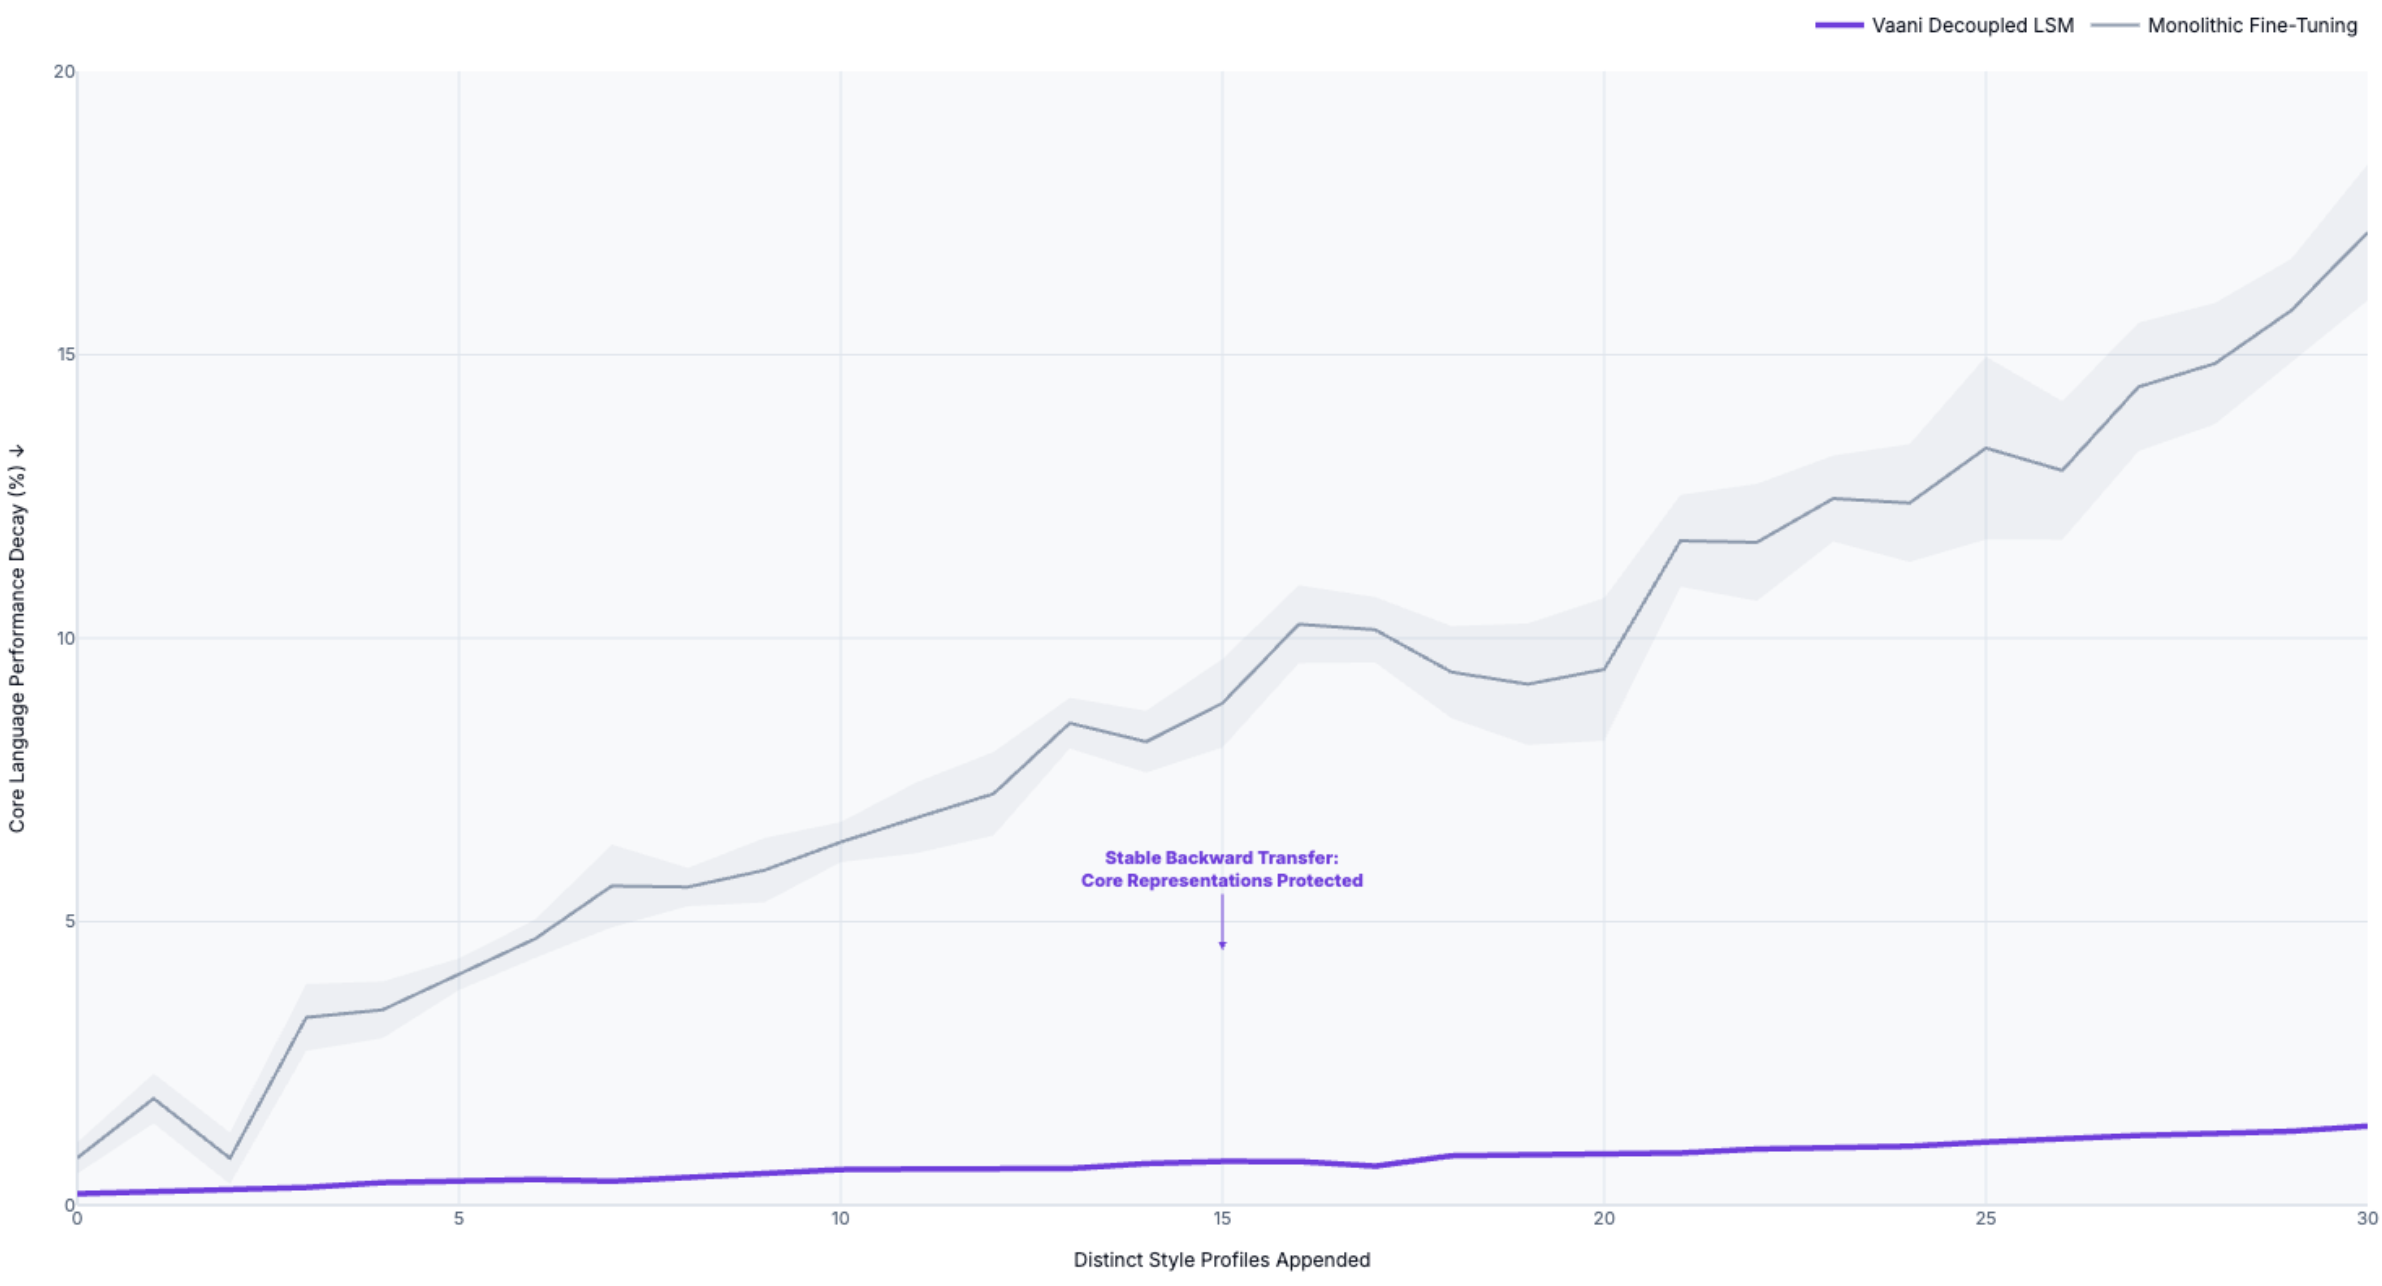Click y-axis tick label 5
Image resolution: width=2382 pixels, height=1286 pixels.
click(70, 921)
